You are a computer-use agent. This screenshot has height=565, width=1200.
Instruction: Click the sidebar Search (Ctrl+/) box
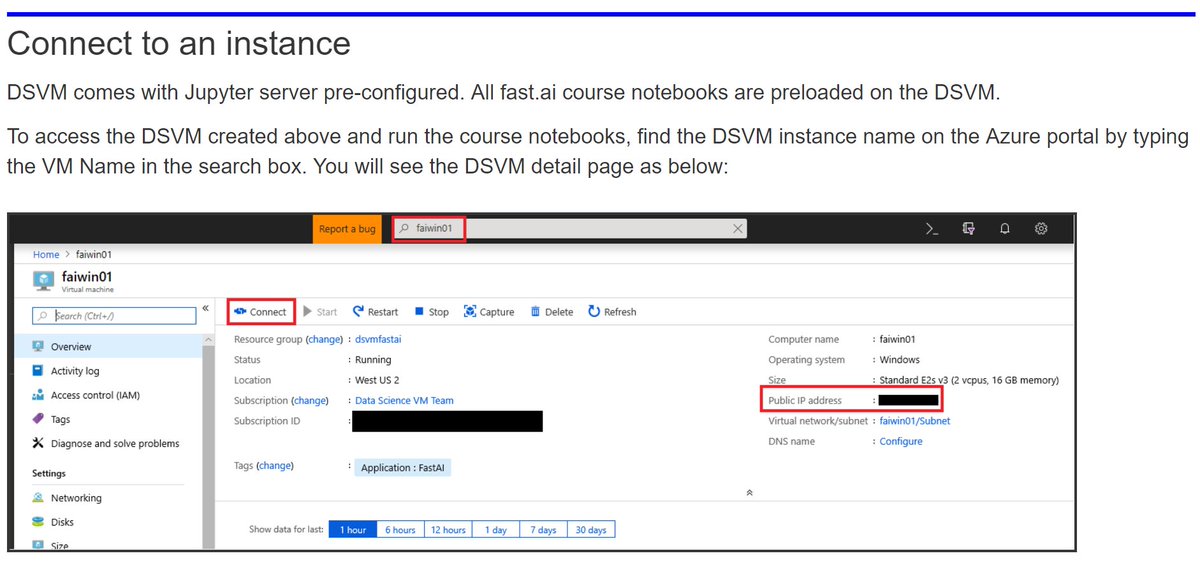tap(115, 316)
